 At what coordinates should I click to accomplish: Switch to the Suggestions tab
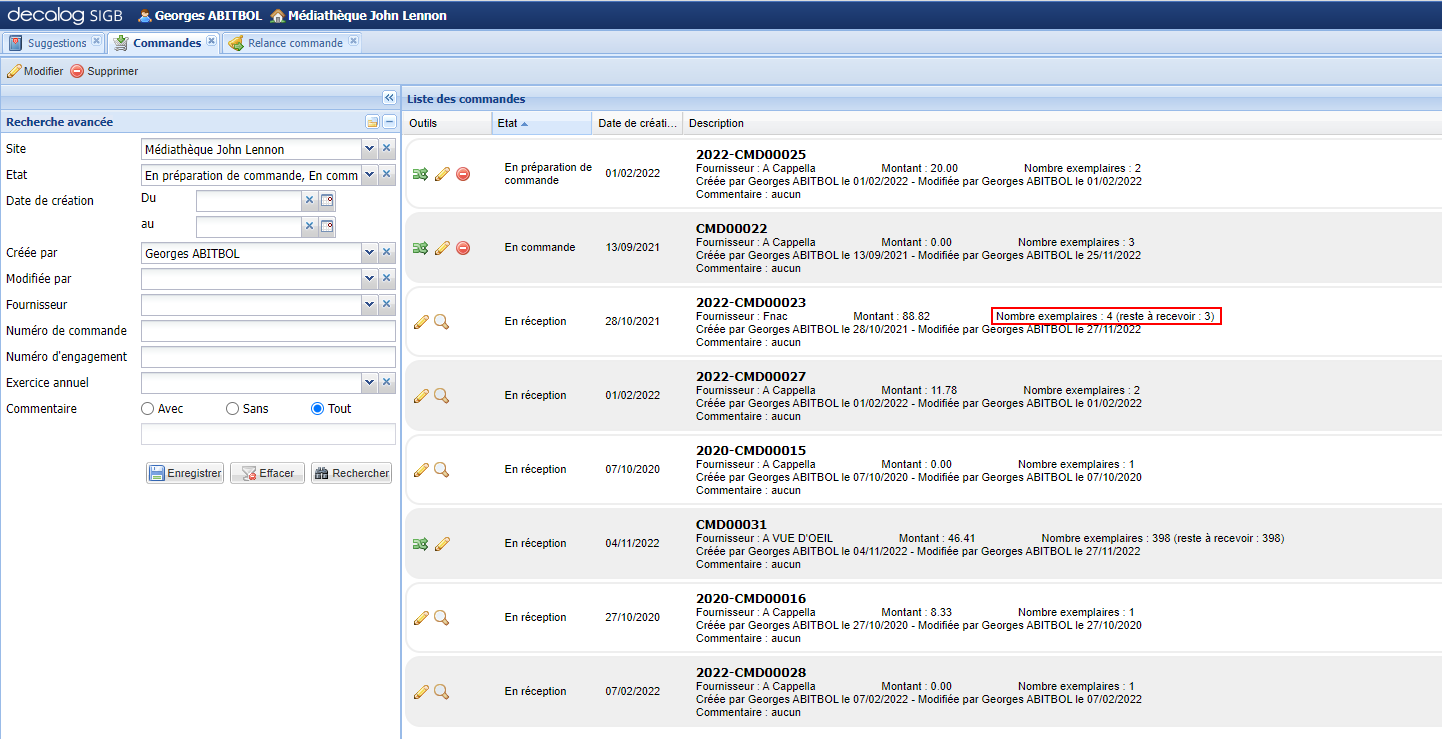54,42
